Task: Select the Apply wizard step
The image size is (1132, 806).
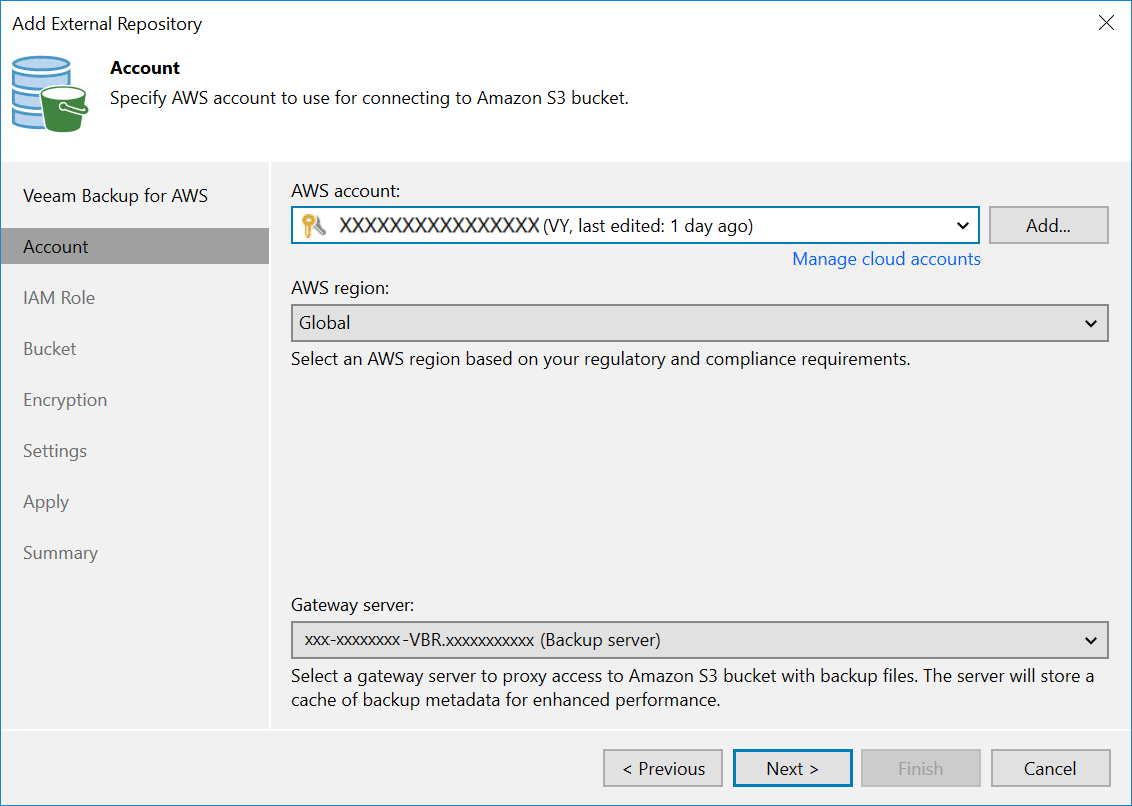Action: pyautogui.click(x=46, y=503)
